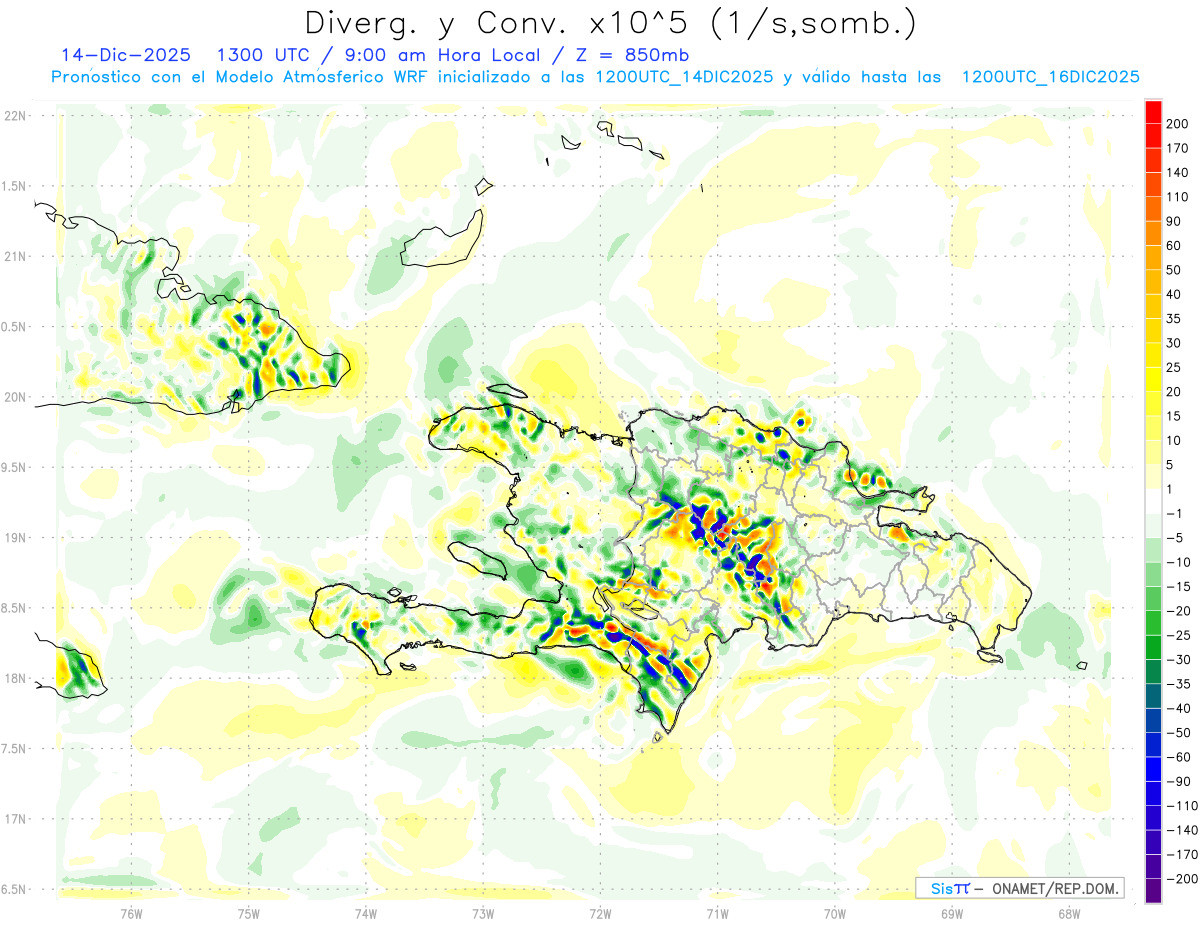Click the color scale value "-10"
Screen dimensions: 1200x927
[1181, 563]
